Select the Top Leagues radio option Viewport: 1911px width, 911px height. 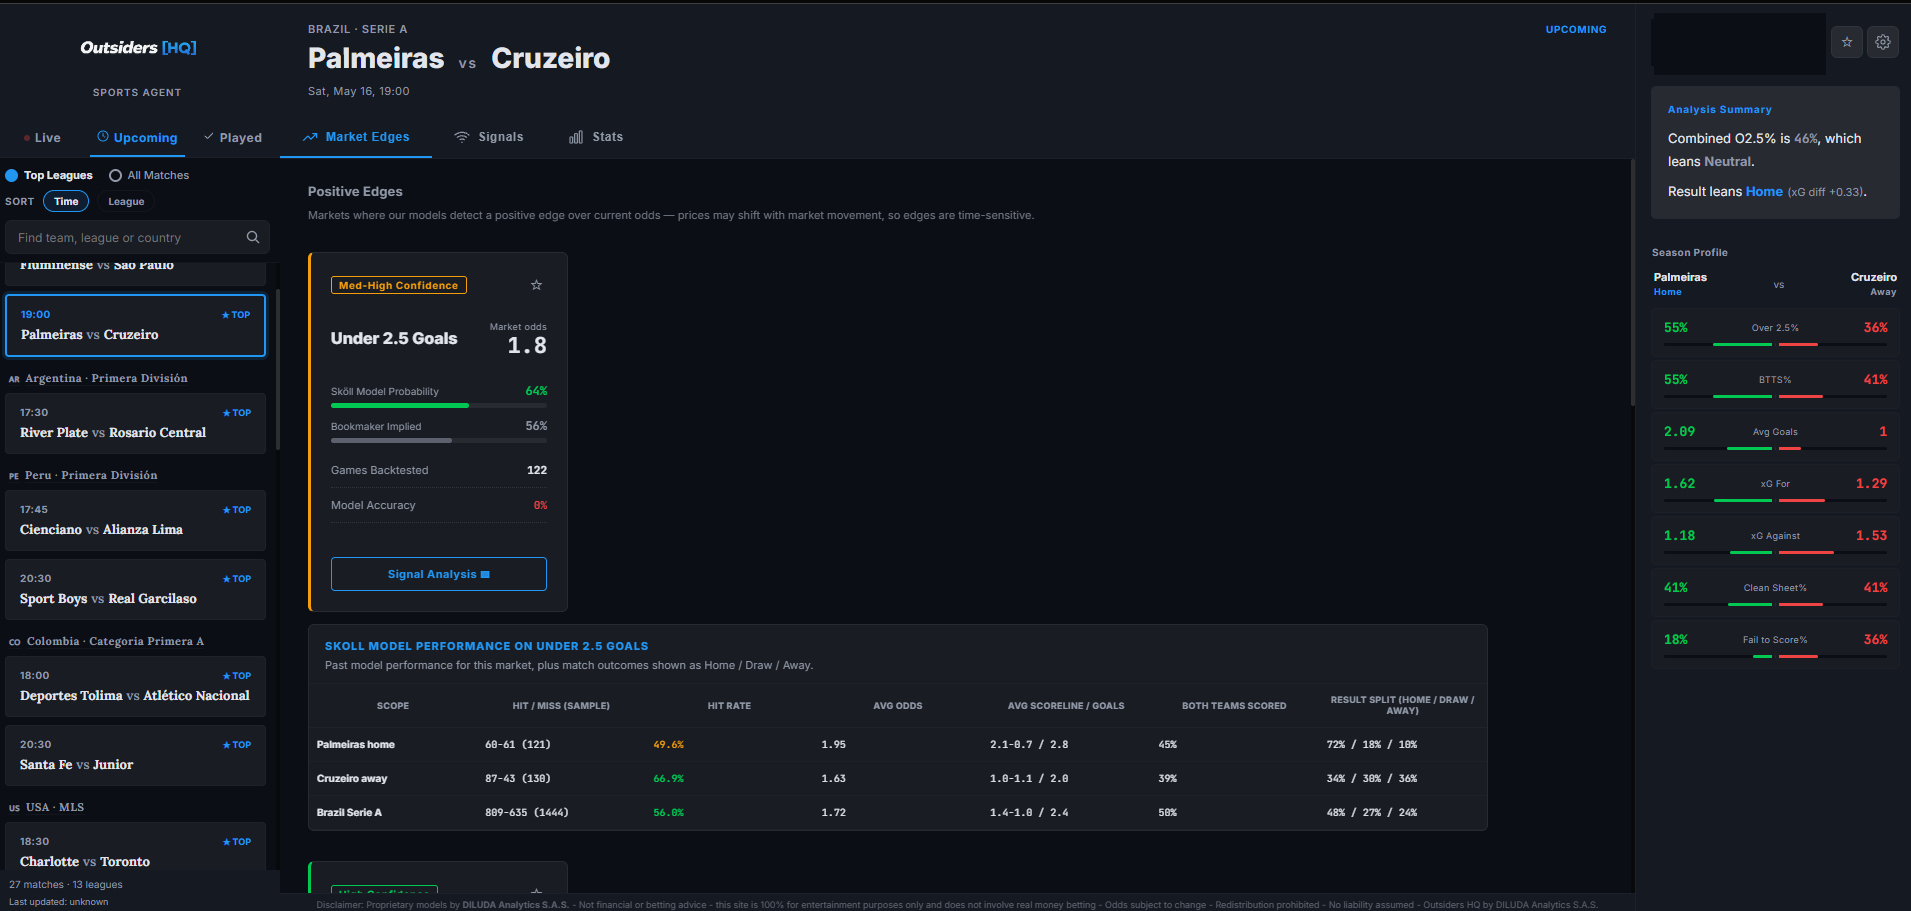pyautogui.click(x=49, y=175)
